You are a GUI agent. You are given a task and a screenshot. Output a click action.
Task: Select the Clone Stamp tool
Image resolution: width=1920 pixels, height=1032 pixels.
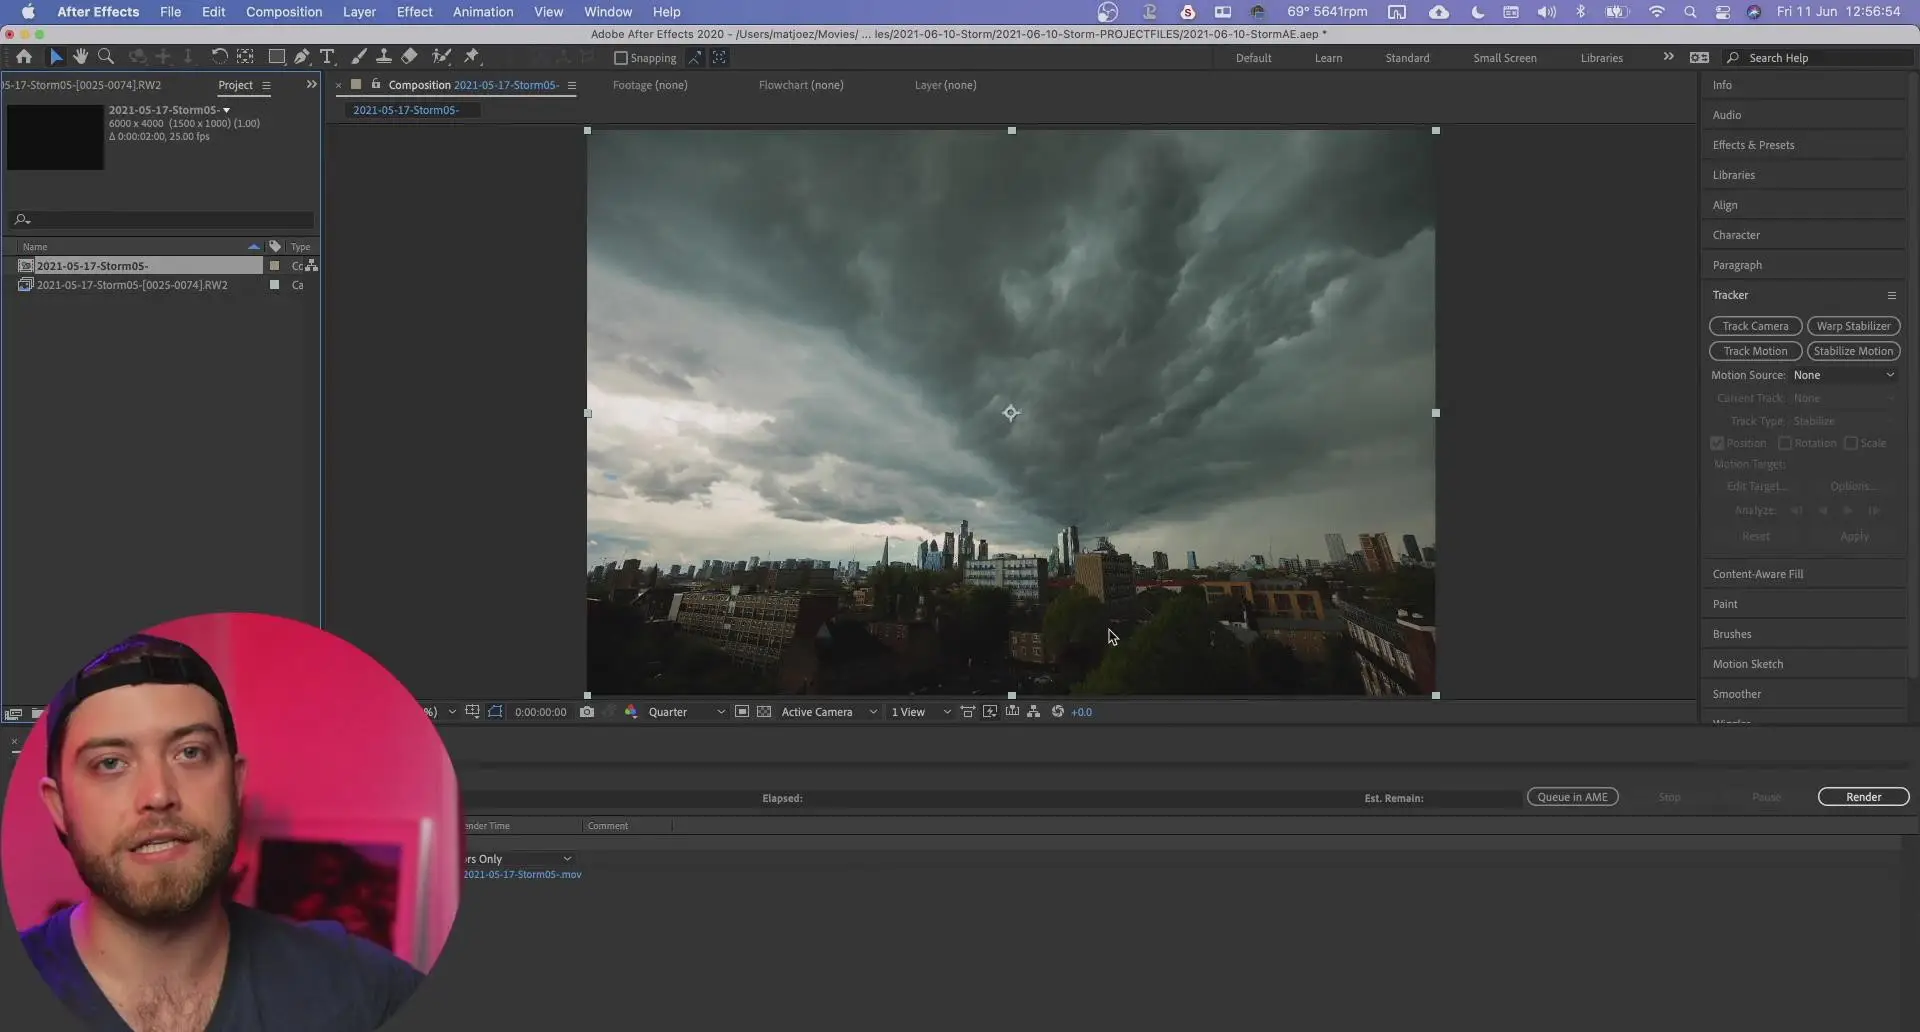pos(383,57)
